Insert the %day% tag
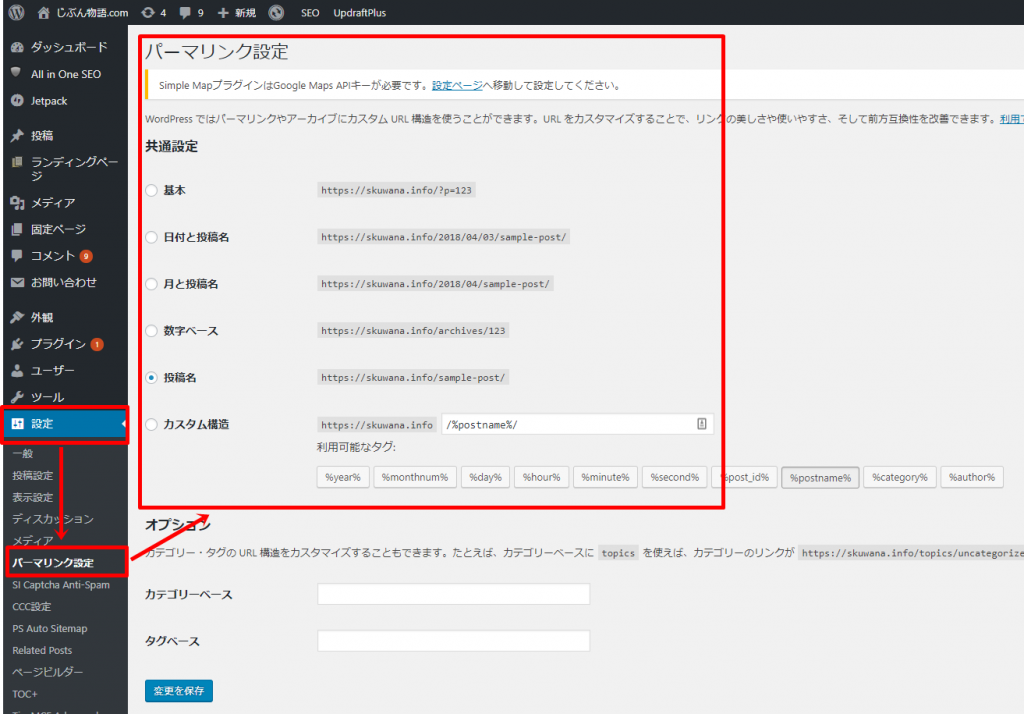This screenshot has width=1024, height=714. 485,478
